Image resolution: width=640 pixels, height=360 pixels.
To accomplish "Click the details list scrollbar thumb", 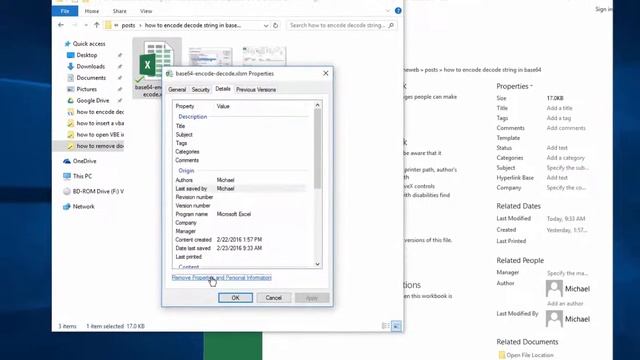I will click(318, 149).
